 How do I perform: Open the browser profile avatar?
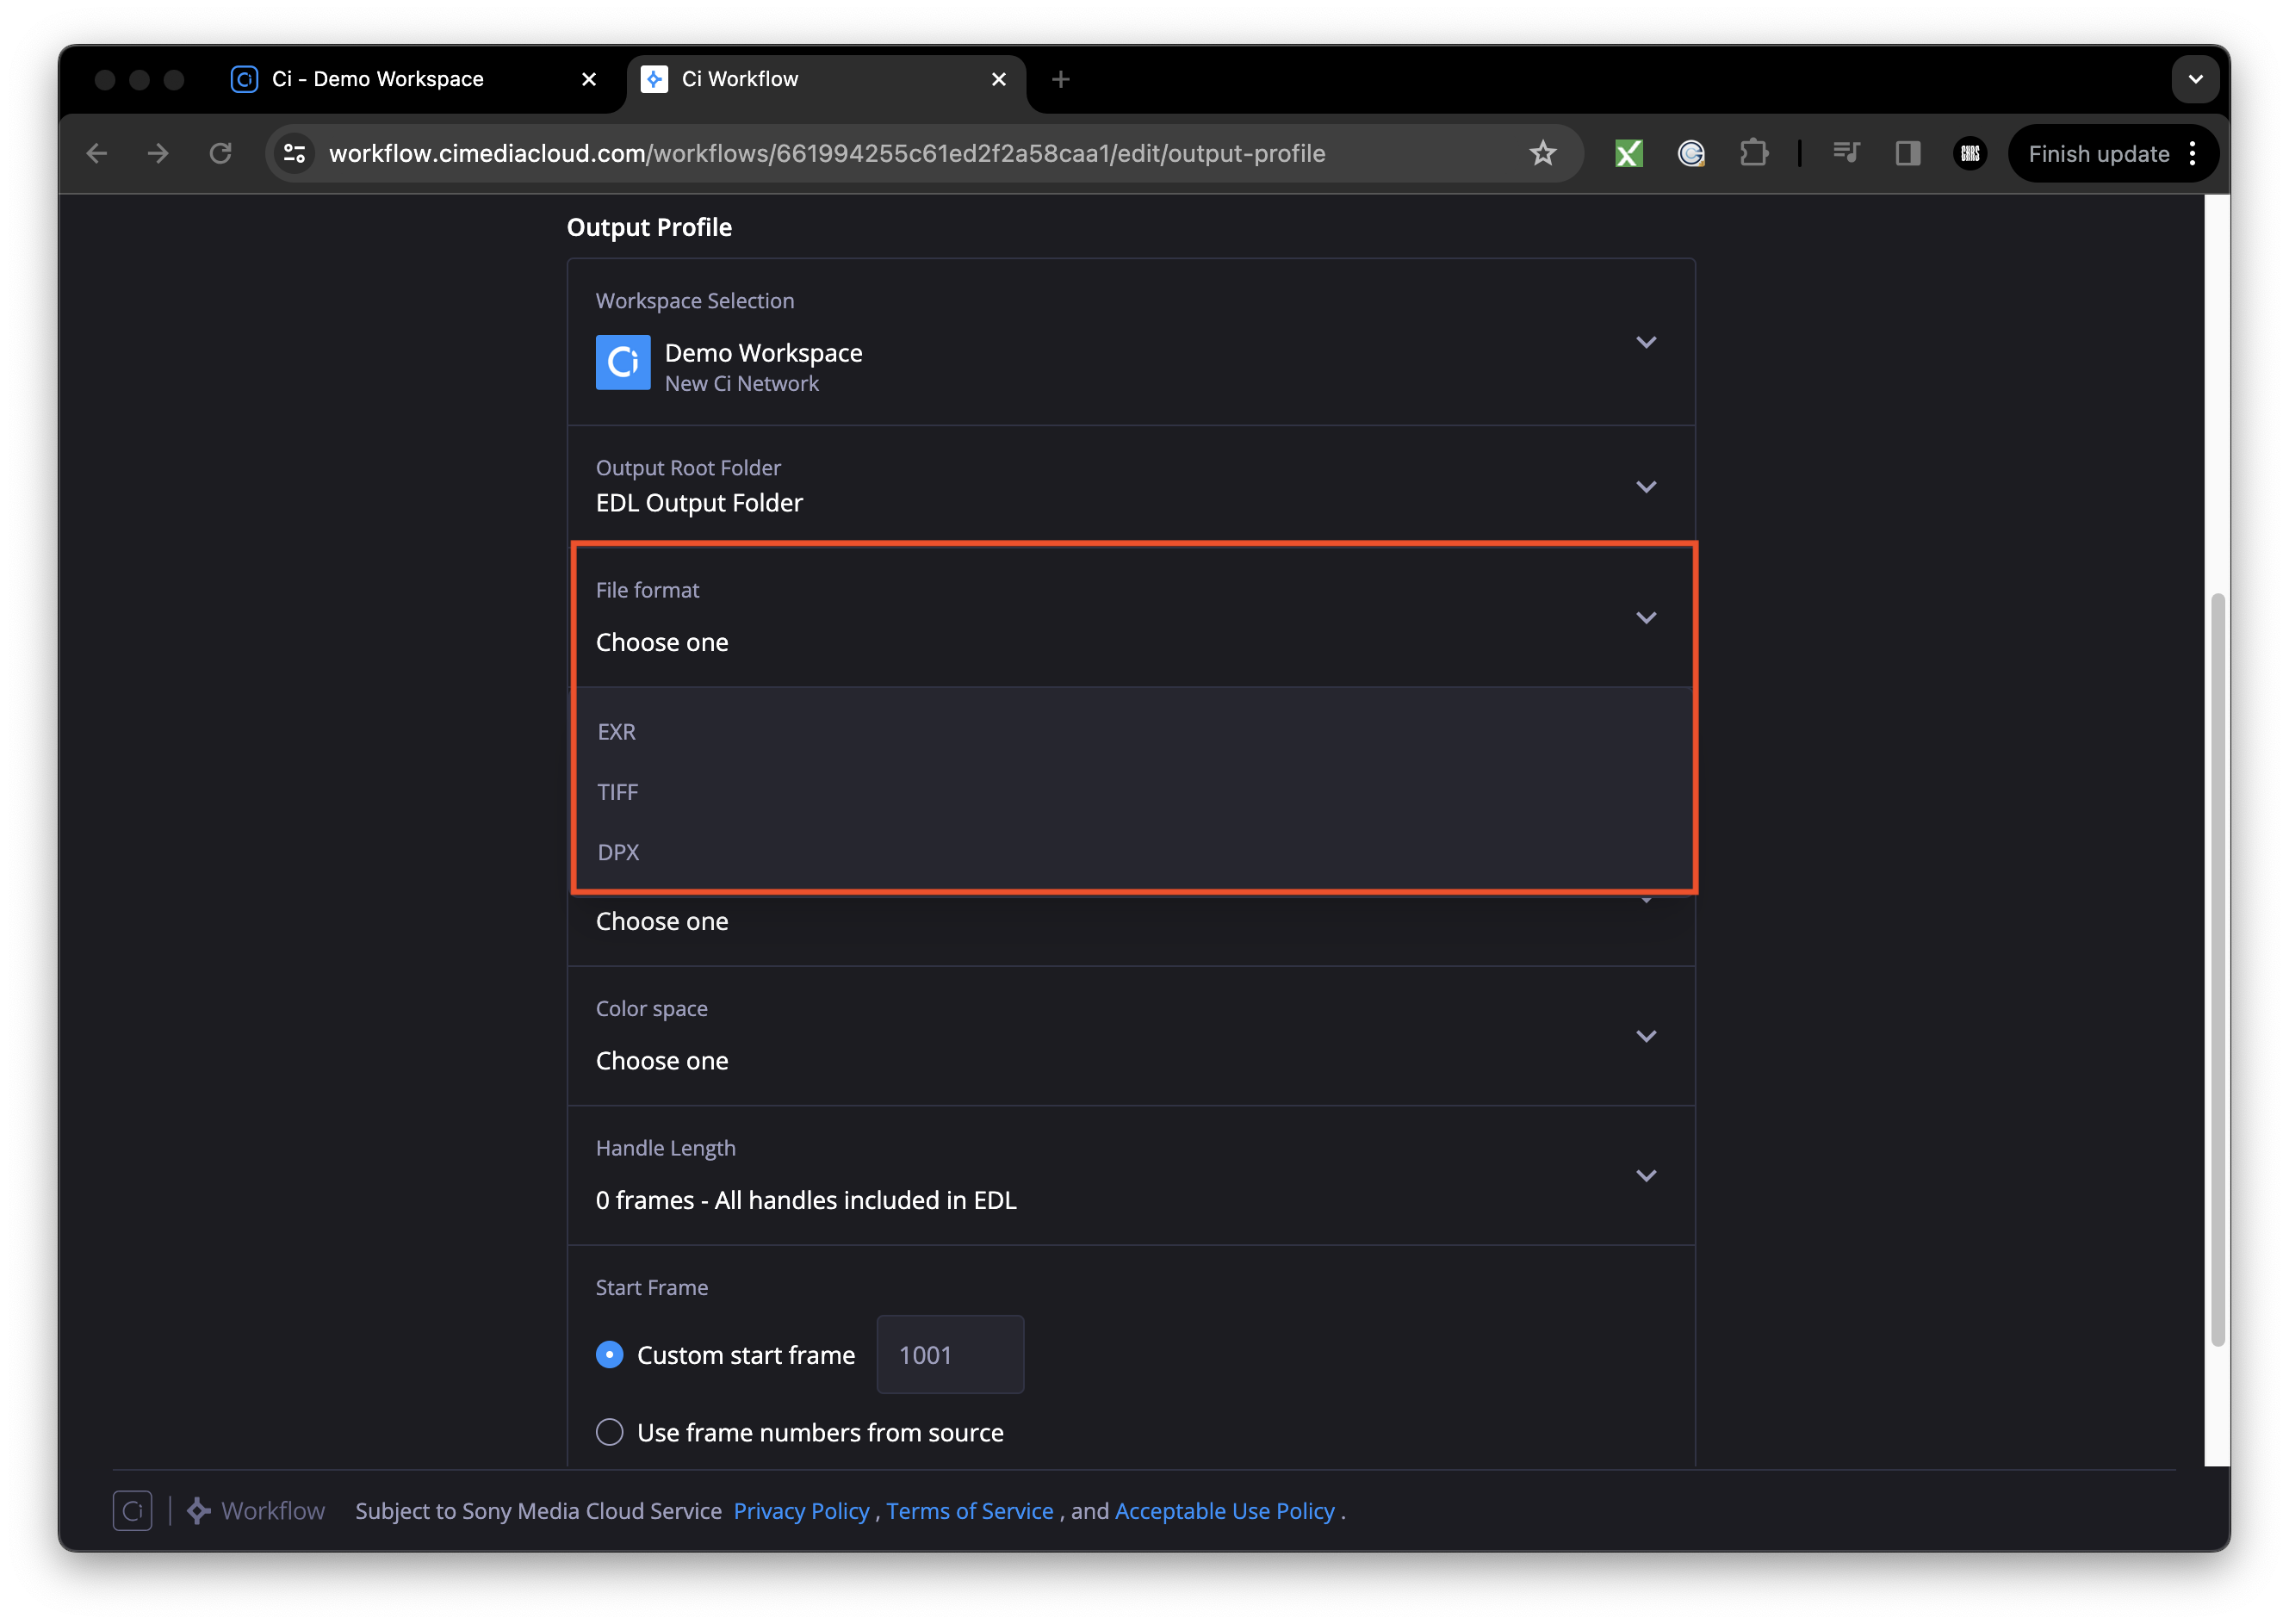point(1969,153)
